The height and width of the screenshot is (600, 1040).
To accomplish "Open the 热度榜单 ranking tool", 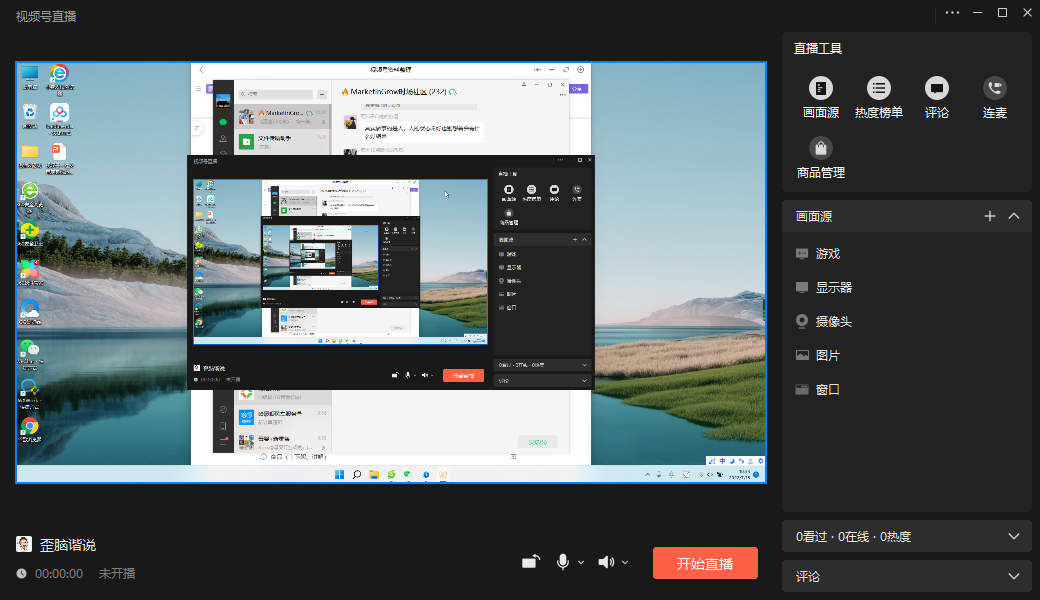I will point(878,88).
